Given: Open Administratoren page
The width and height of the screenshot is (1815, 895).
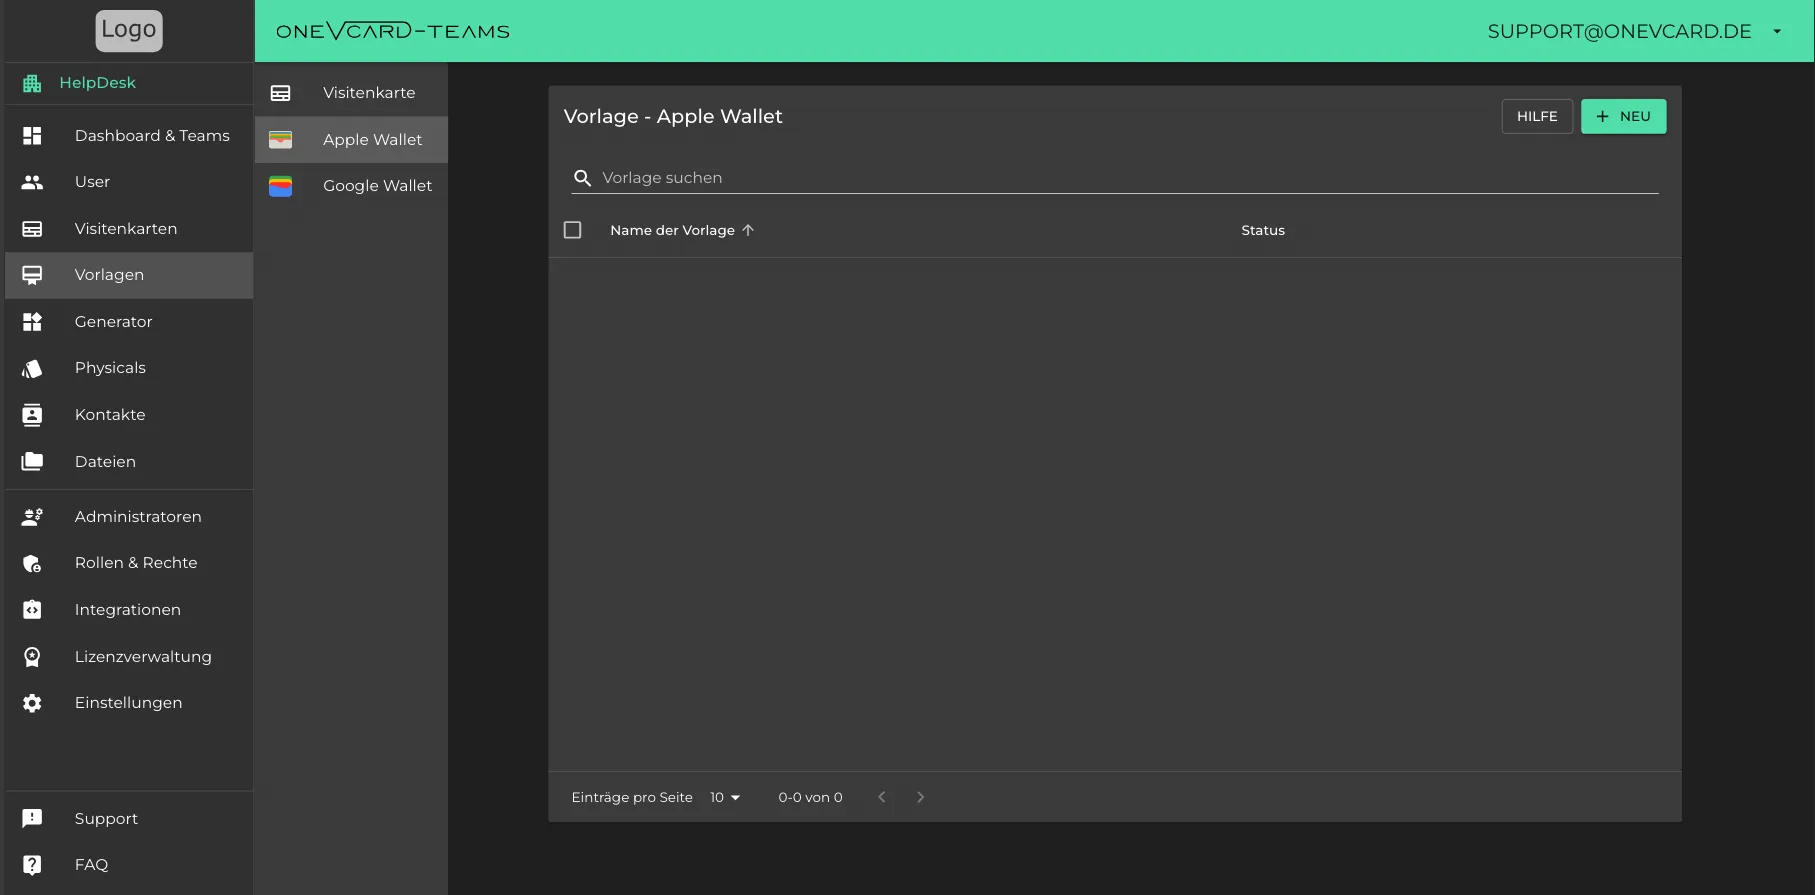Looking at the screenshot, I should pyautogui.click(x=129, y=517).
